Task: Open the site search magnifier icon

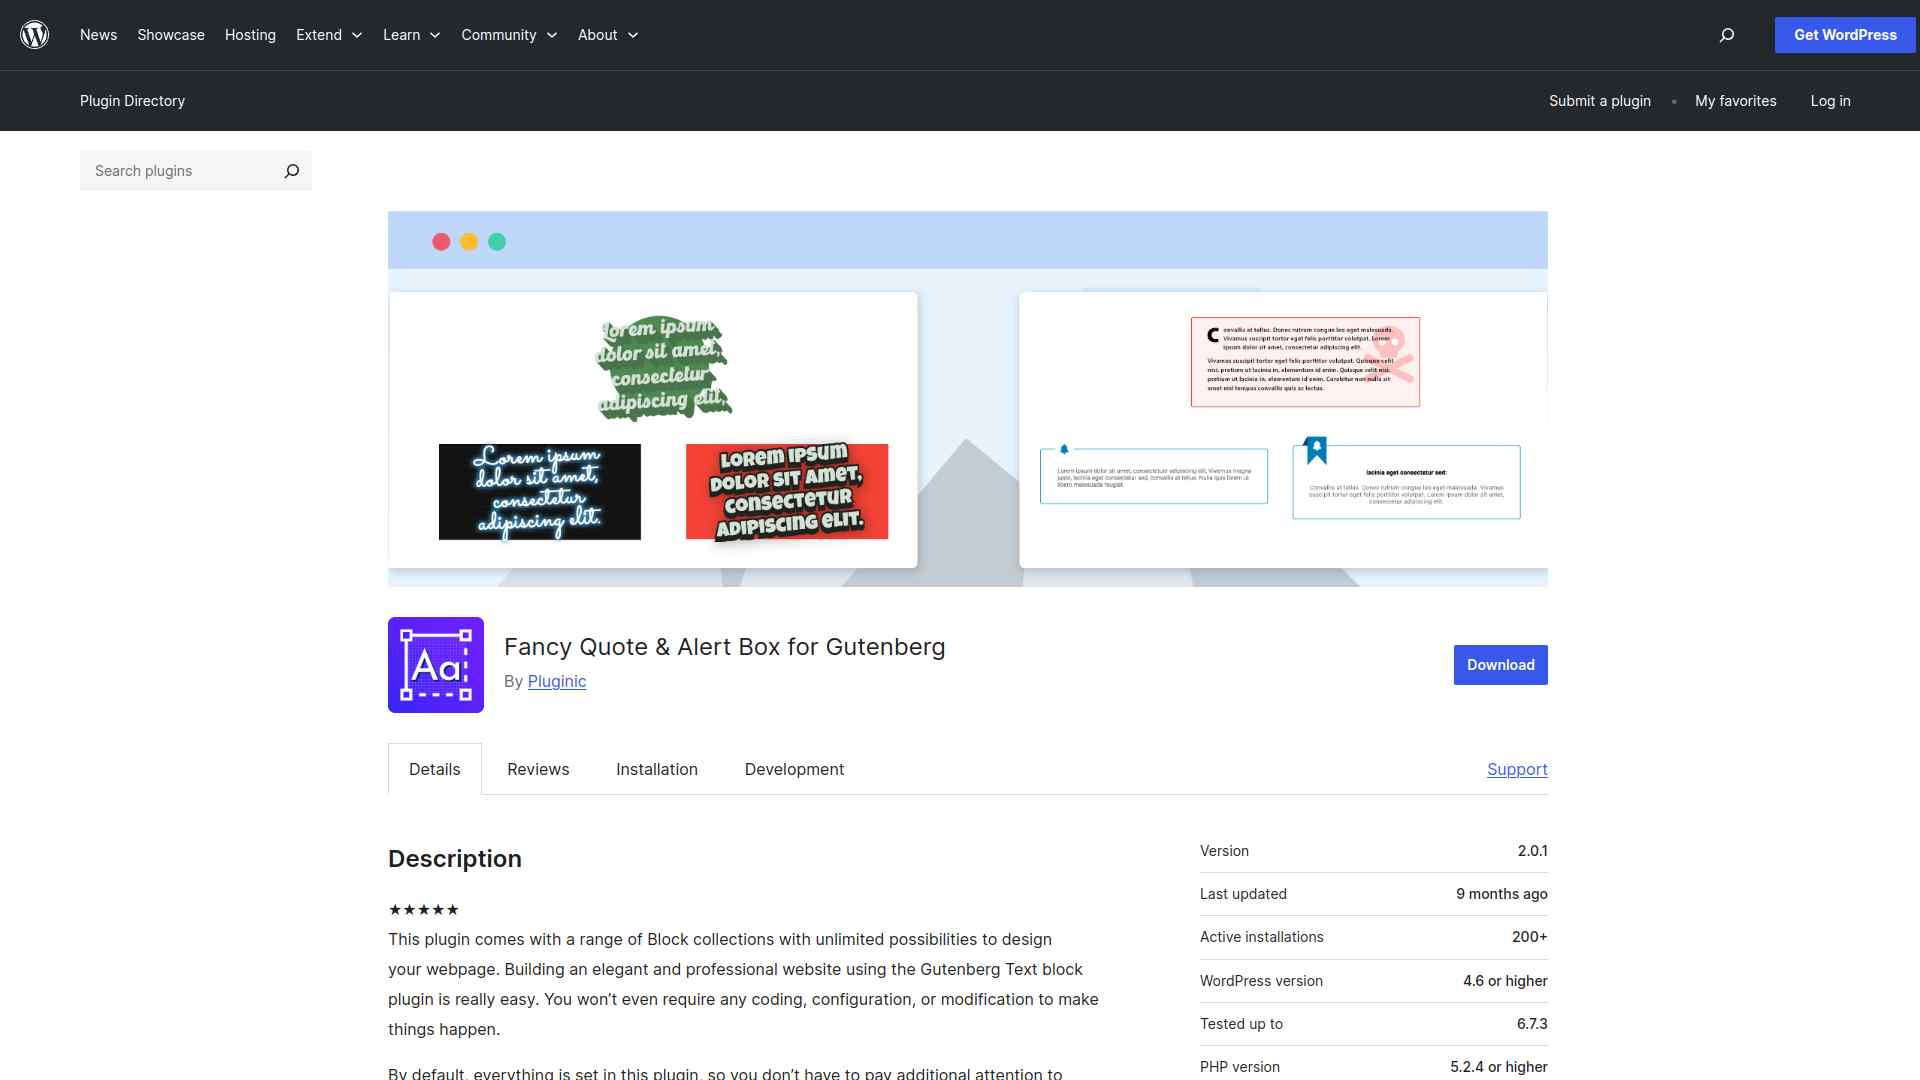Action: point(1726,35)
